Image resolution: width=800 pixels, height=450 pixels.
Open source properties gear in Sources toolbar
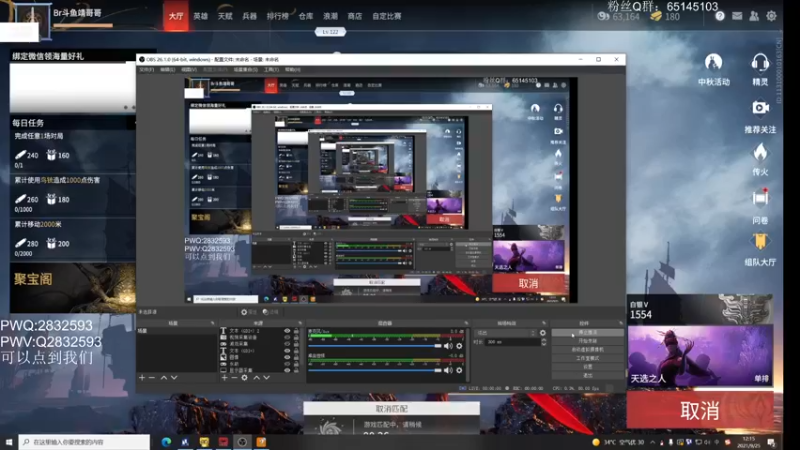244,378
